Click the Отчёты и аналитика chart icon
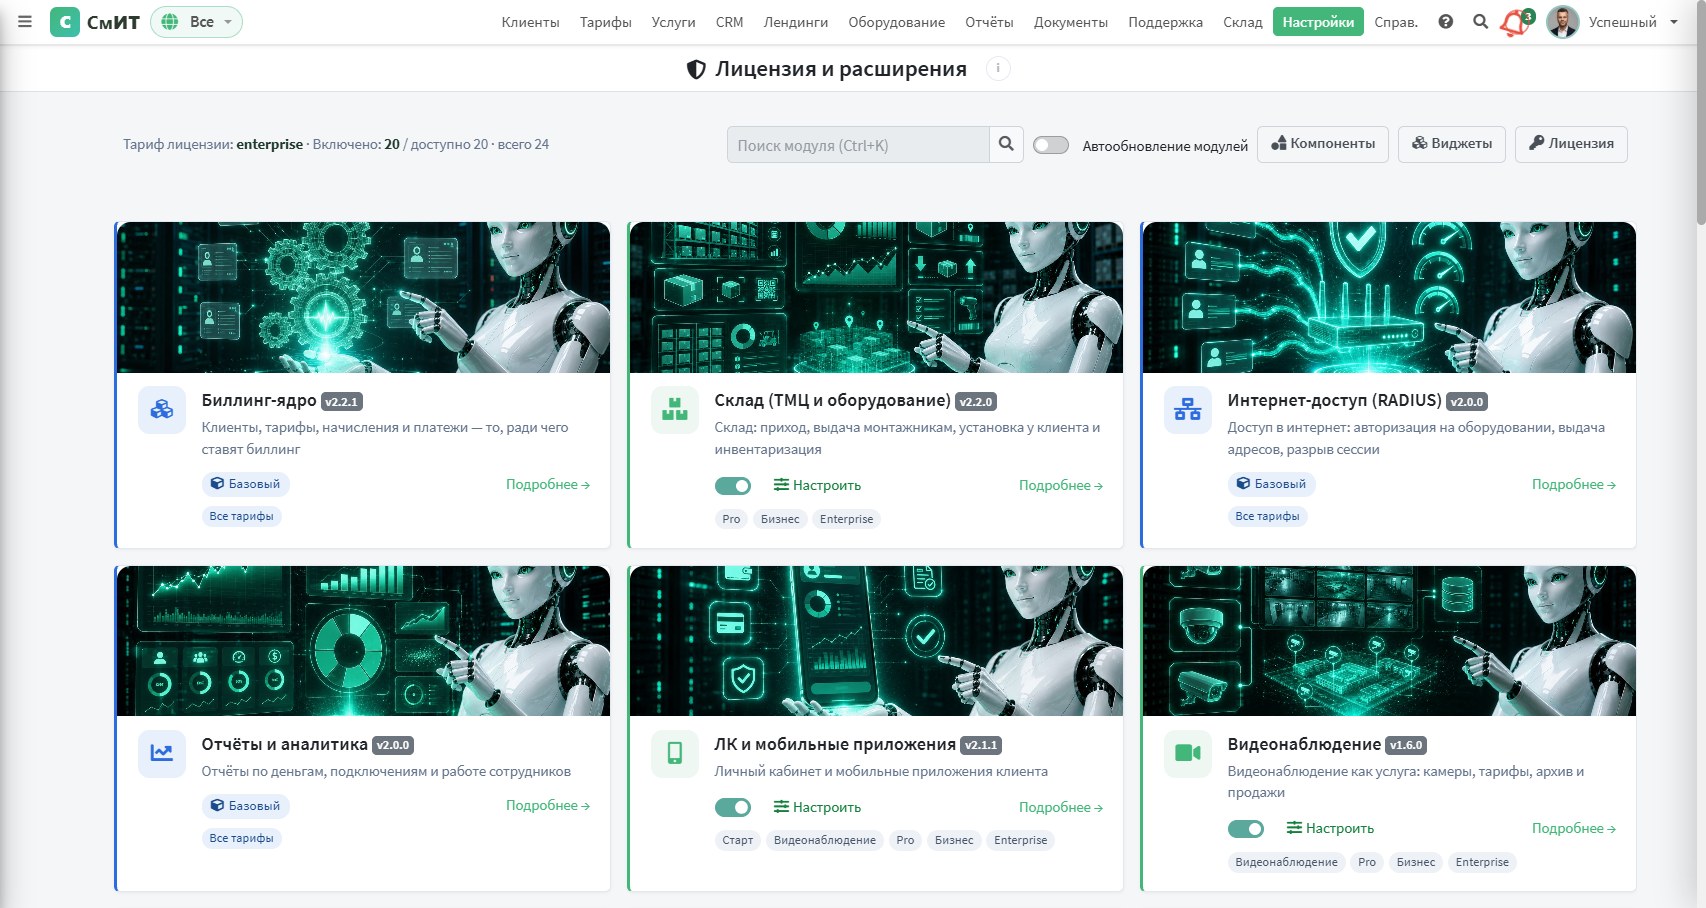The image size is (1706, 908). pyautogui.click(x=162, y=754)
